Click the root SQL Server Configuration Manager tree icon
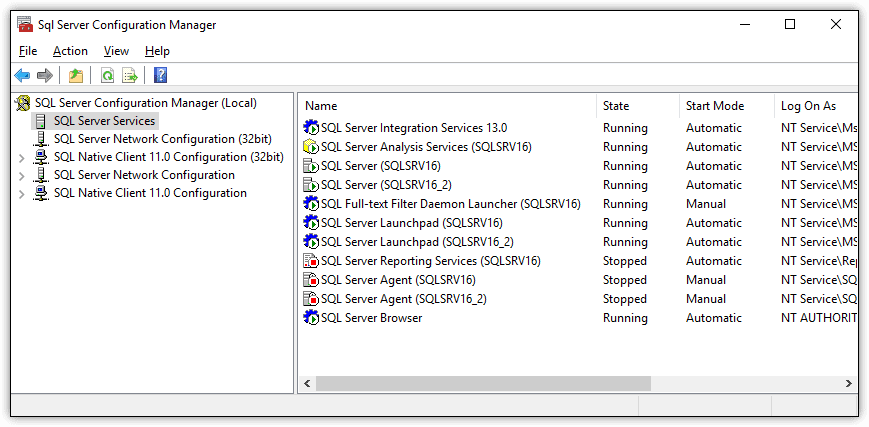869x427 pixels. pyautogui.click(x=23, y=103)
